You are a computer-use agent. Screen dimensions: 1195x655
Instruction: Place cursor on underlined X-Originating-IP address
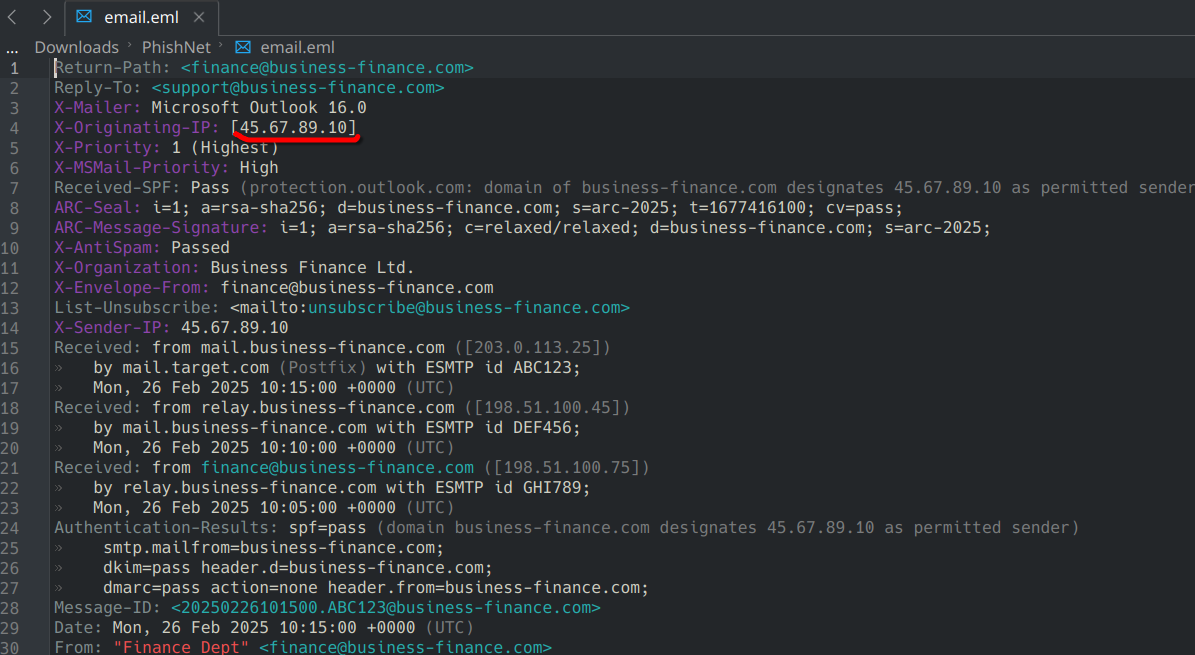tap(294, 128)
